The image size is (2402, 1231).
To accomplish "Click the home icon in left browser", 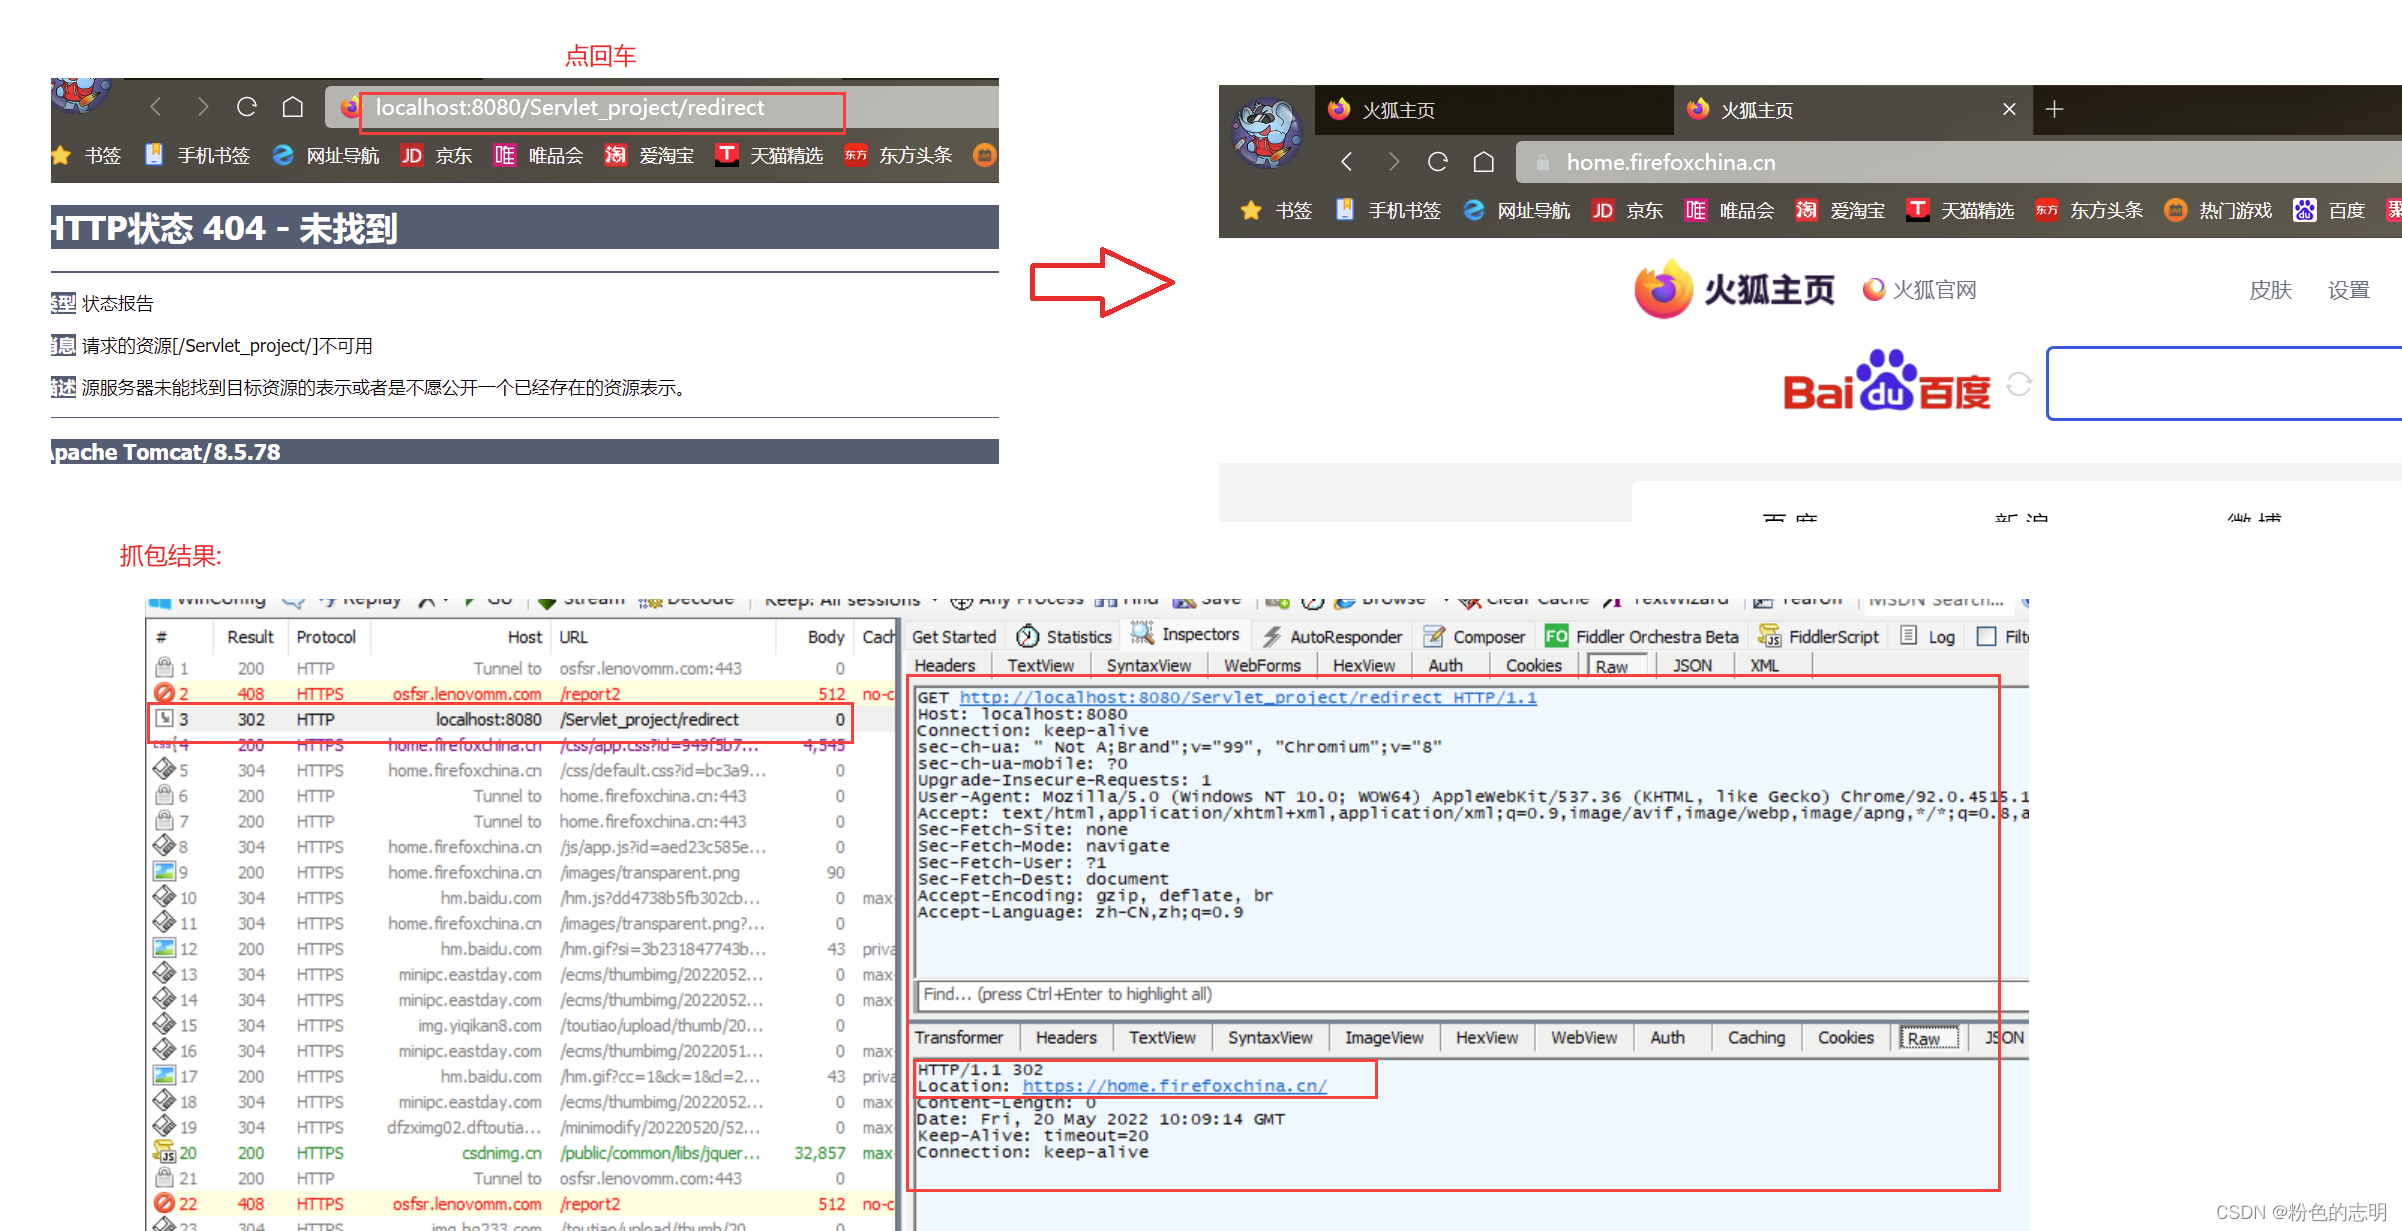I will [x=292, y=107].
